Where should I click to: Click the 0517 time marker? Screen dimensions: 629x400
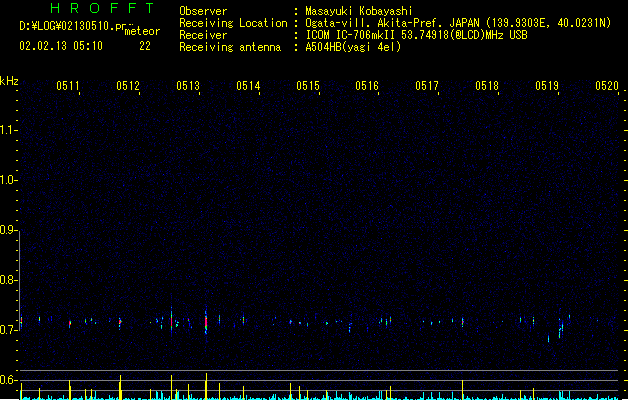coord(427,86)
